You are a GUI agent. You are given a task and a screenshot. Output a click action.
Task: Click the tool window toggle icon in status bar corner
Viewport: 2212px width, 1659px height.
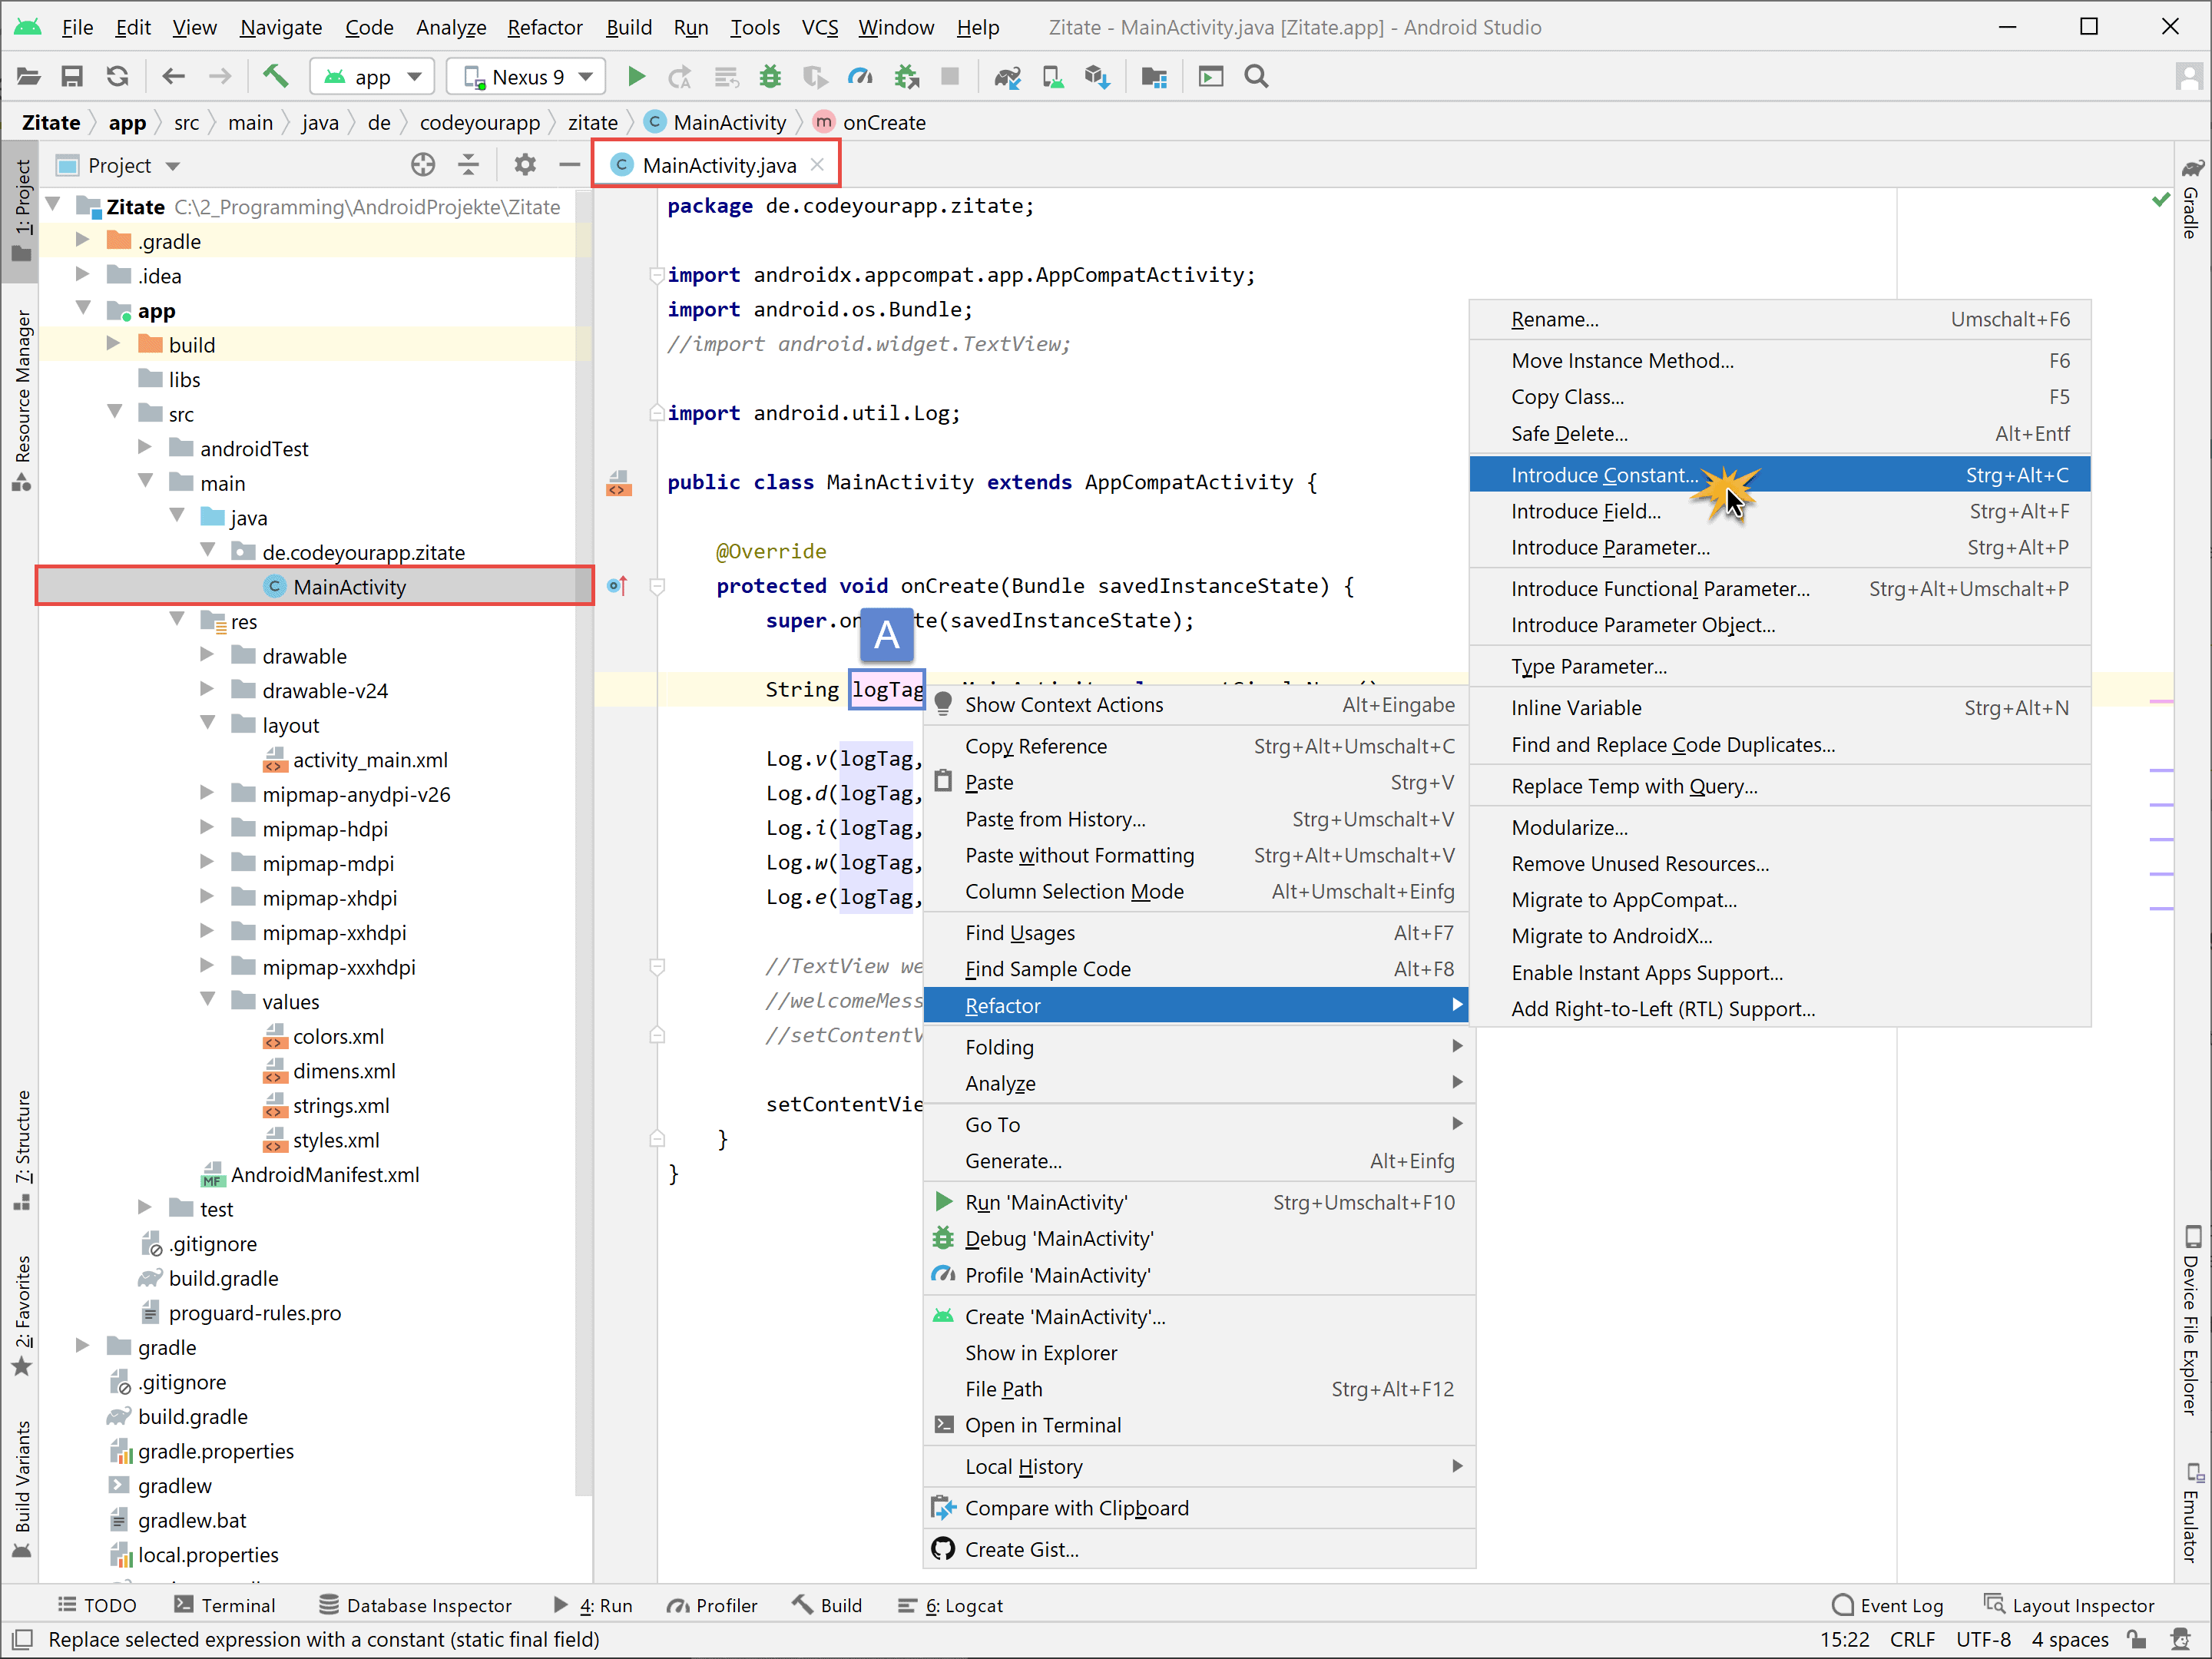pos(22,1640)
